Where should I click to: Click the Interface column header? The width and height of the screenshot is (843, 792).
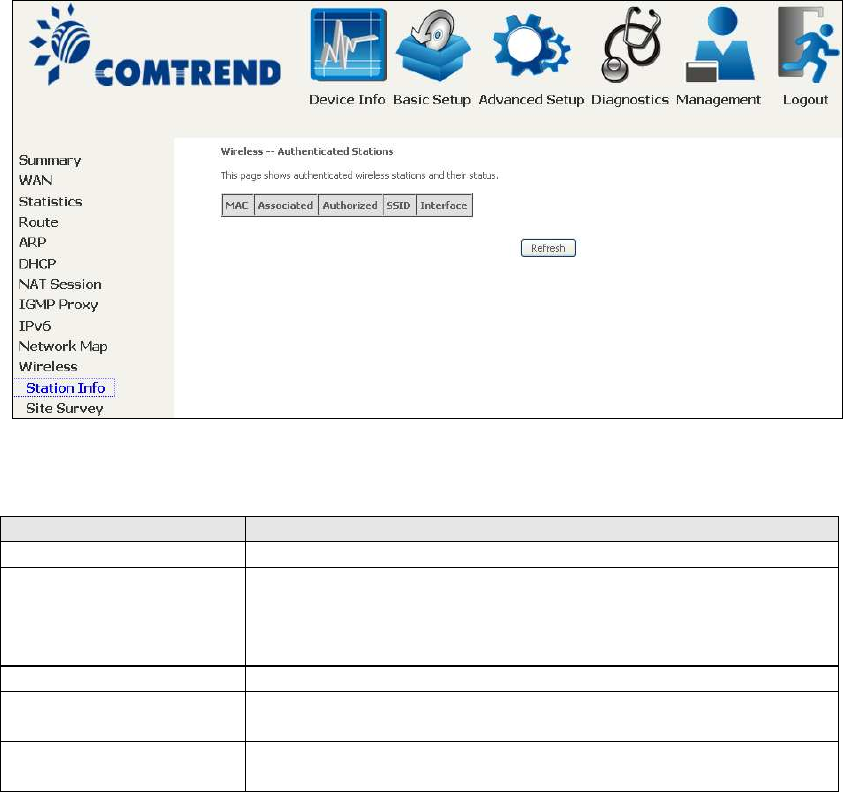coord(444,205)
